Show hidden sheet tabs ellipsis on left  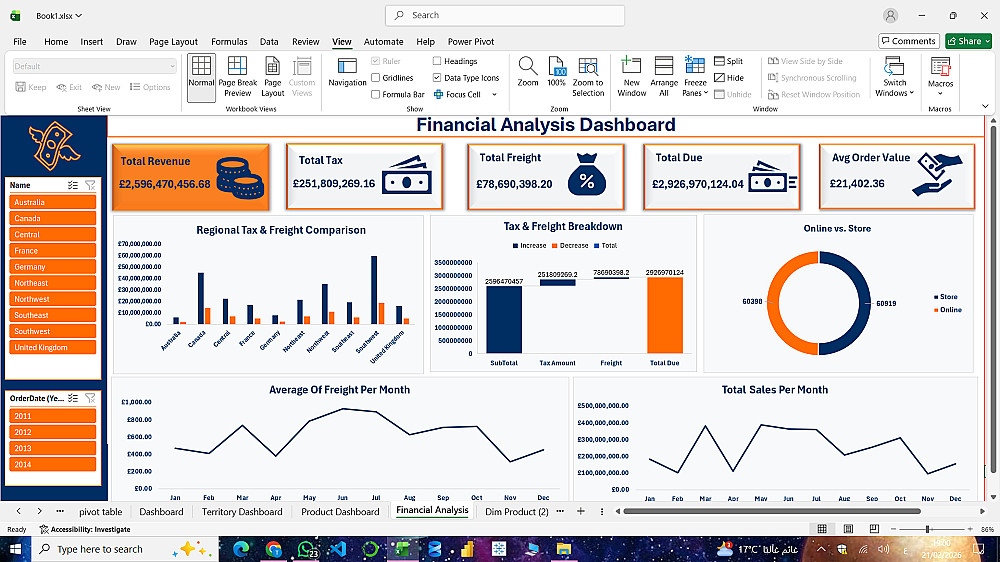[60, 511]
